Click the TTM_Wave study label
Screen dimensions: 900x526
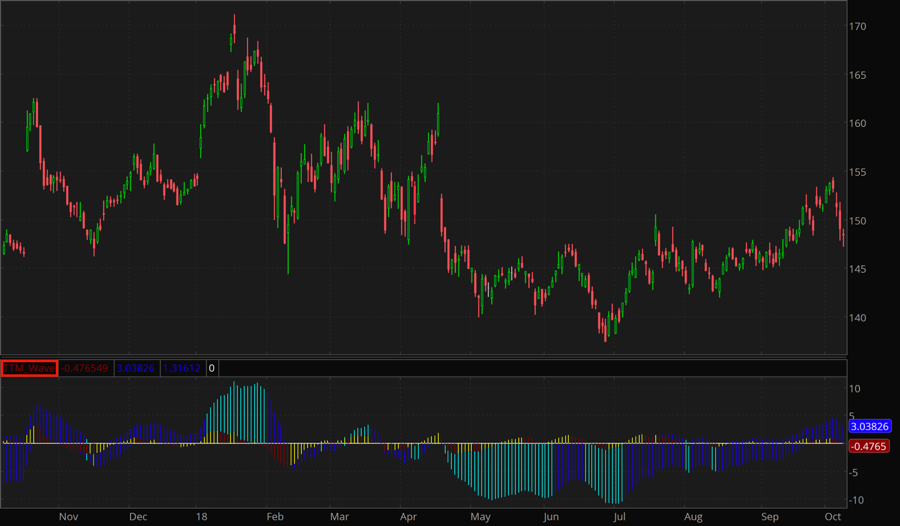[x=29, y=368]
